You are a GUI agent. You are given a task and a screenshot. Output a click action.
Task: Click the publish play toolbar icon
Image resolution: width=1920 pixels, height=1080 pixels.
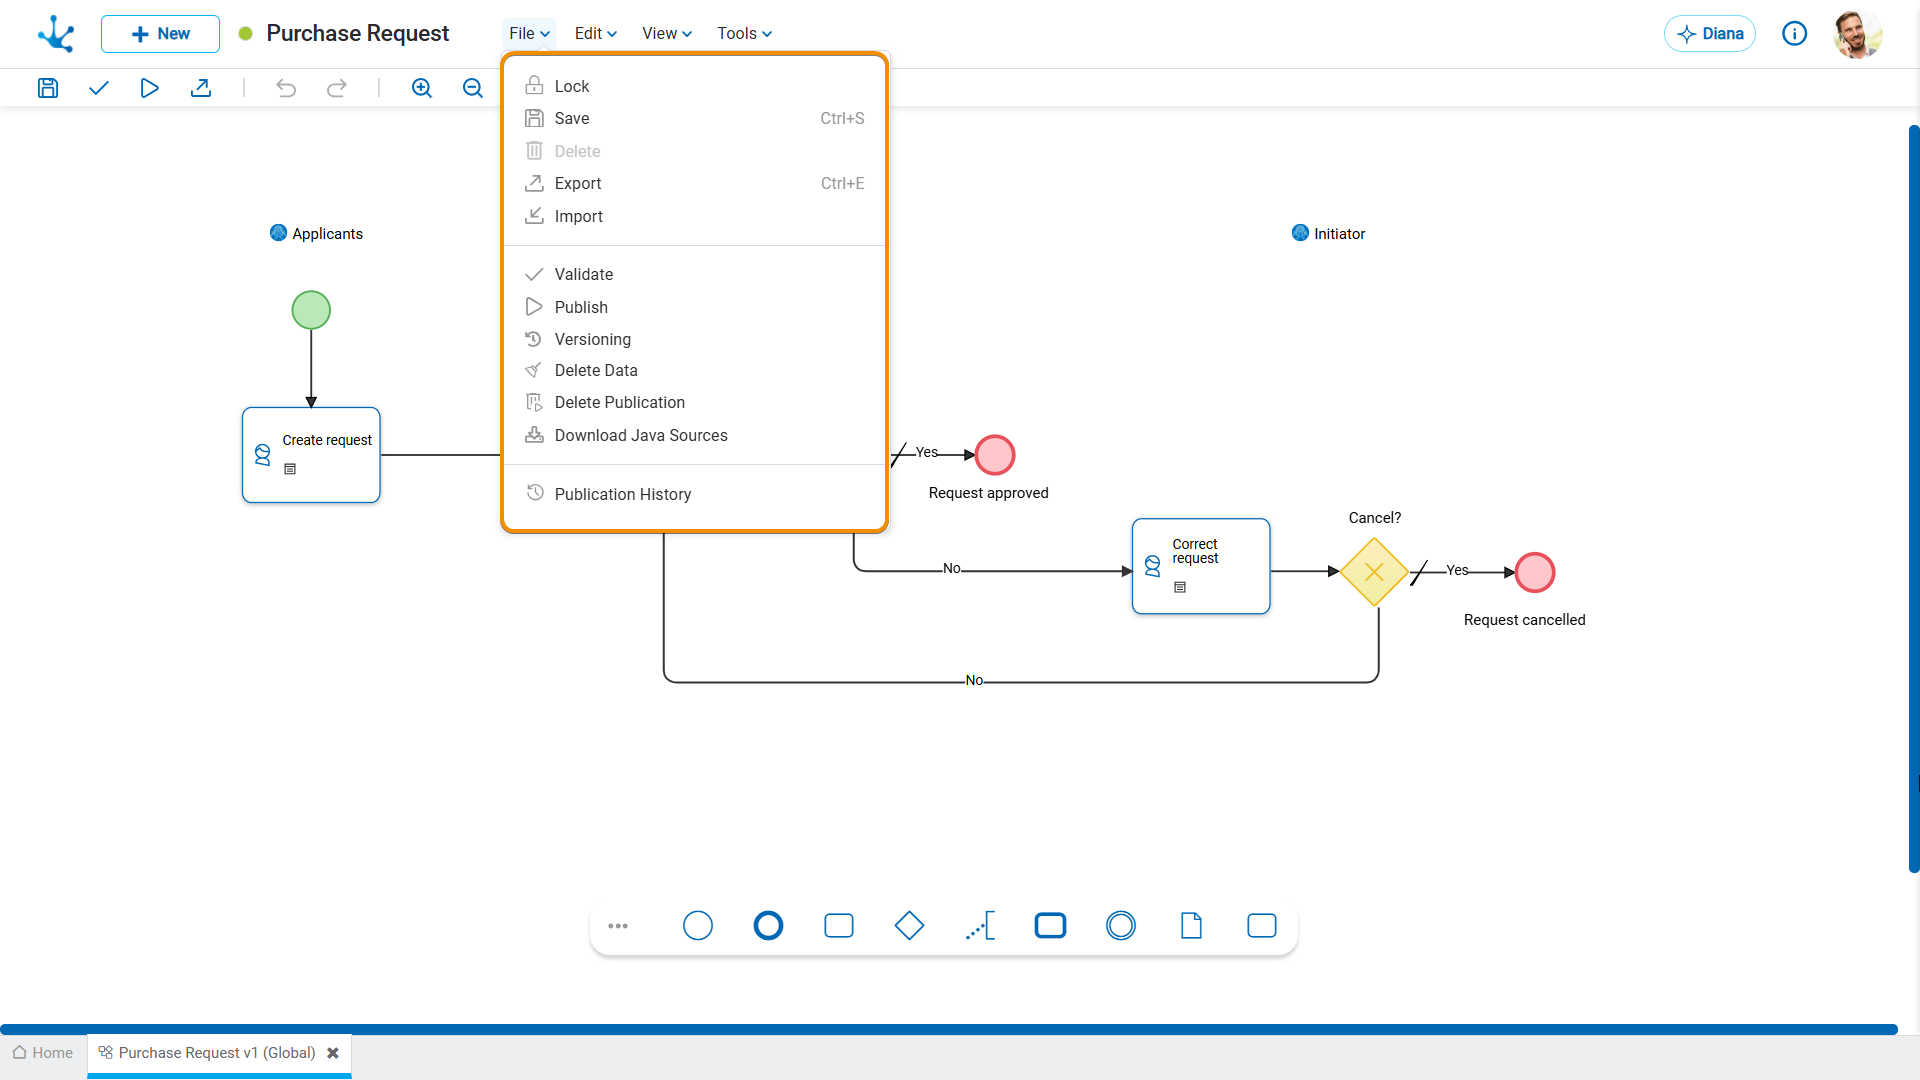149,88
